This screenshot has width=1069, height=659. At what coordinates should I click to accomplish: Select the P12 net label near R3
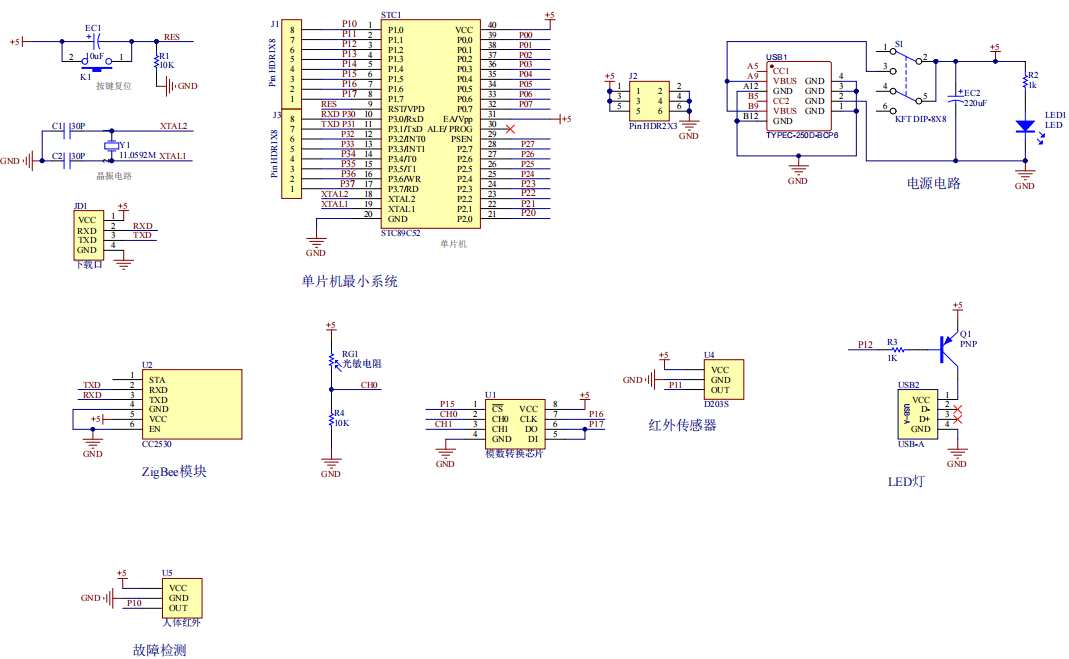[x=865, y=345]
